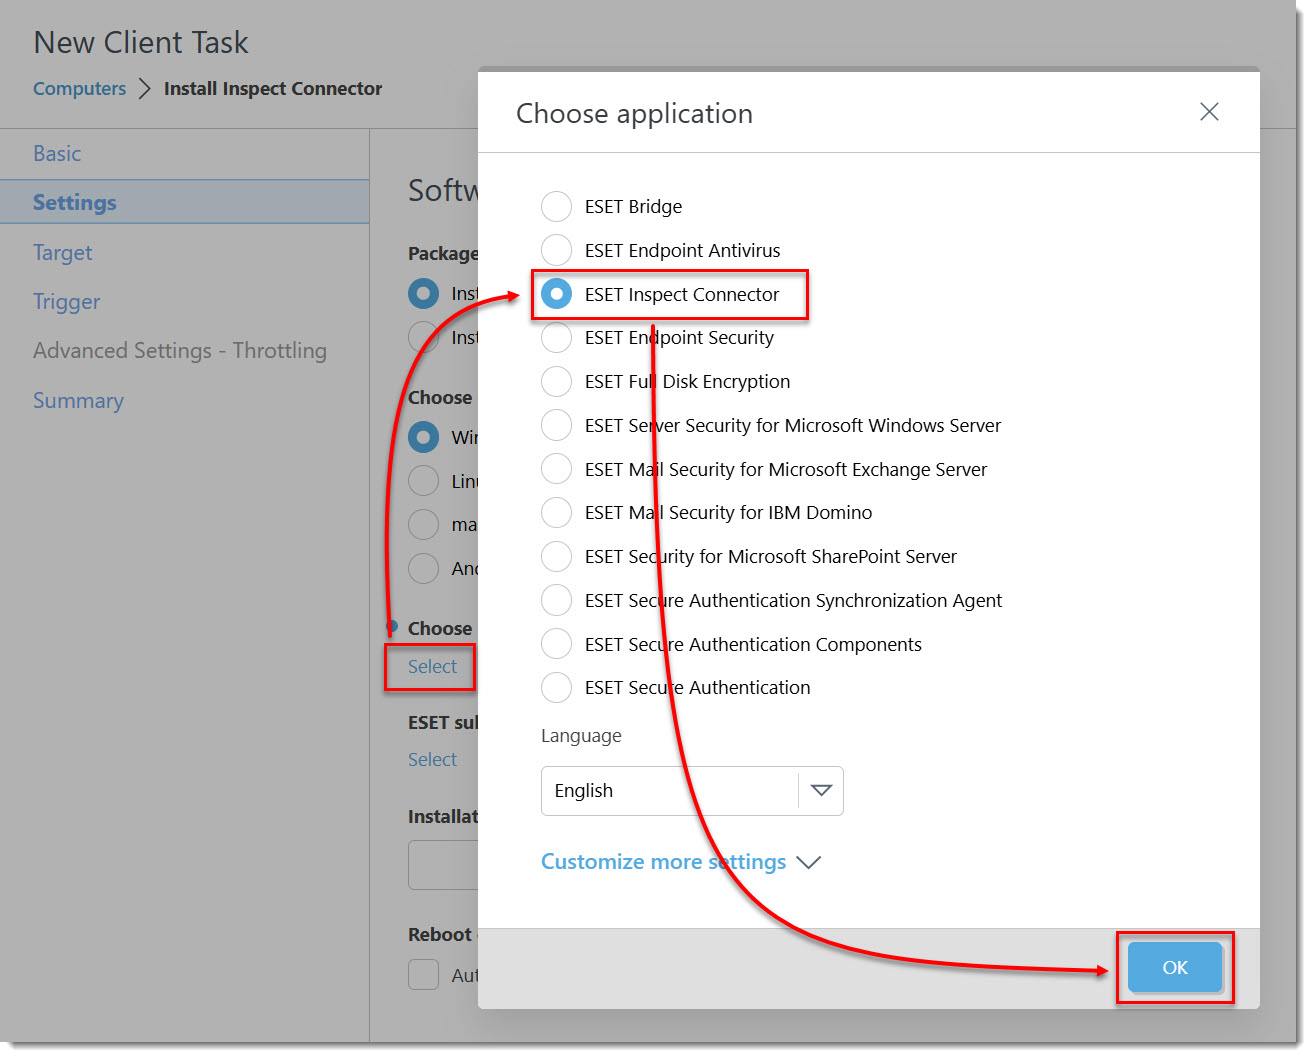This screenshot has height=1057, width=1311.
Task: Open the Basic section in the sidebar
Action: (57, 154)
